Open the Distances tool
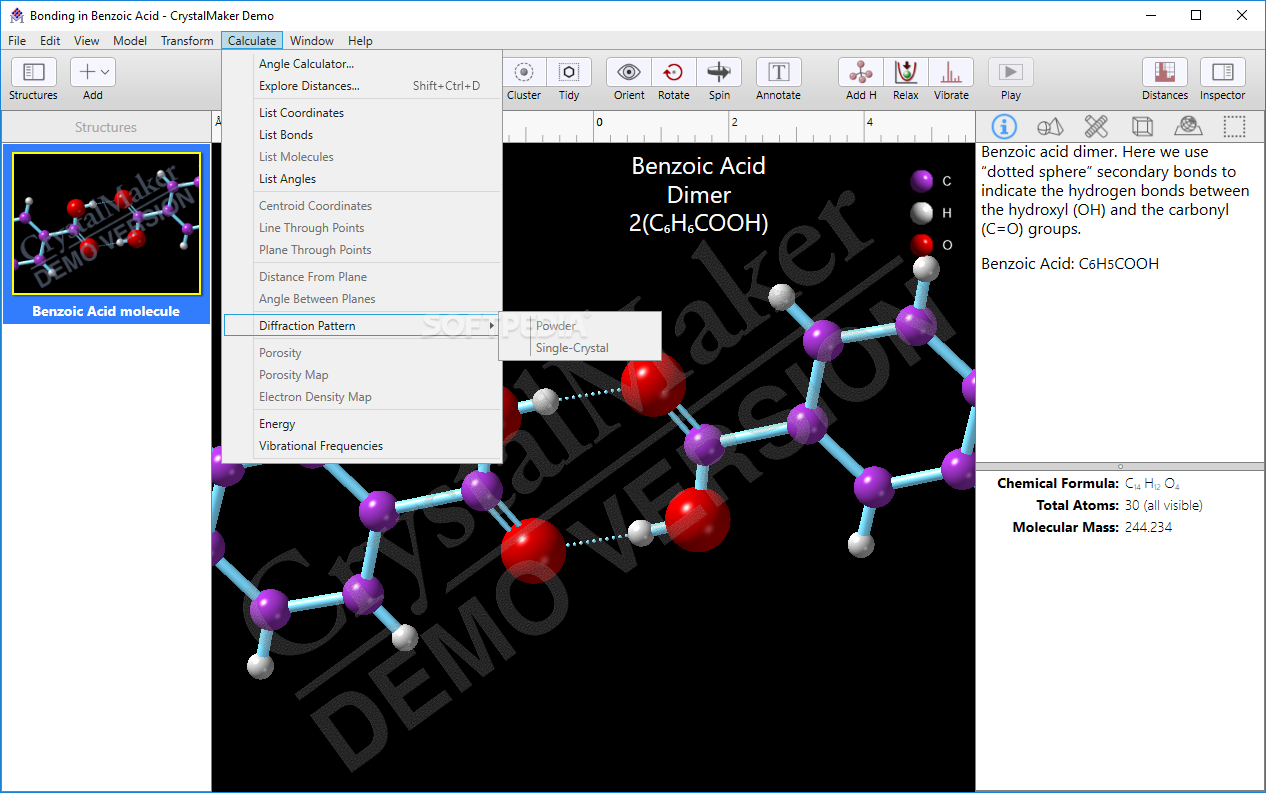Image resolution: width=1266 pixels, height=793 pixels. pyautogui.click(x=1165, y=73)
